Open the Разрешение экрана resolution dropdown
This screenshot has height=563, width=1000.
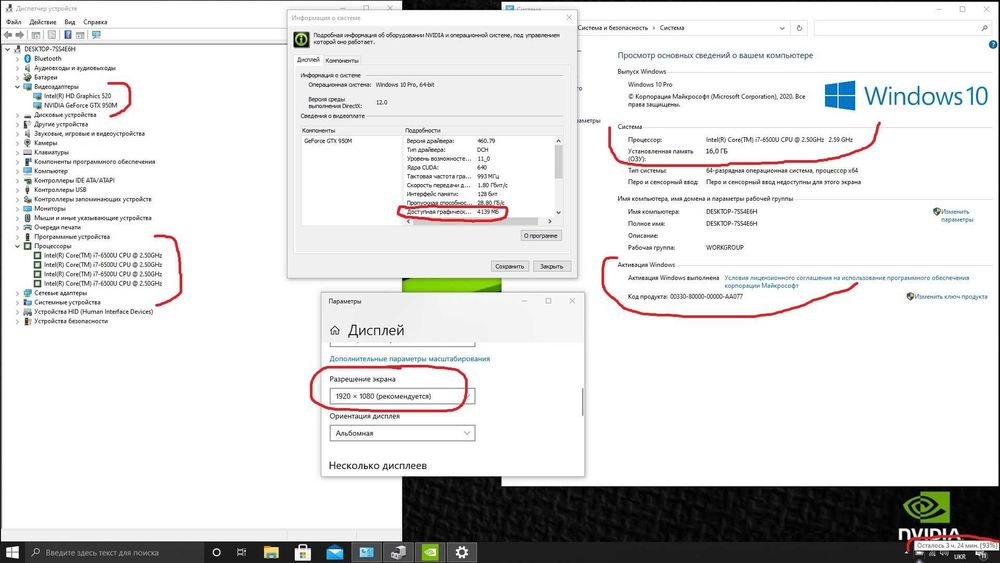pos(402,396)
